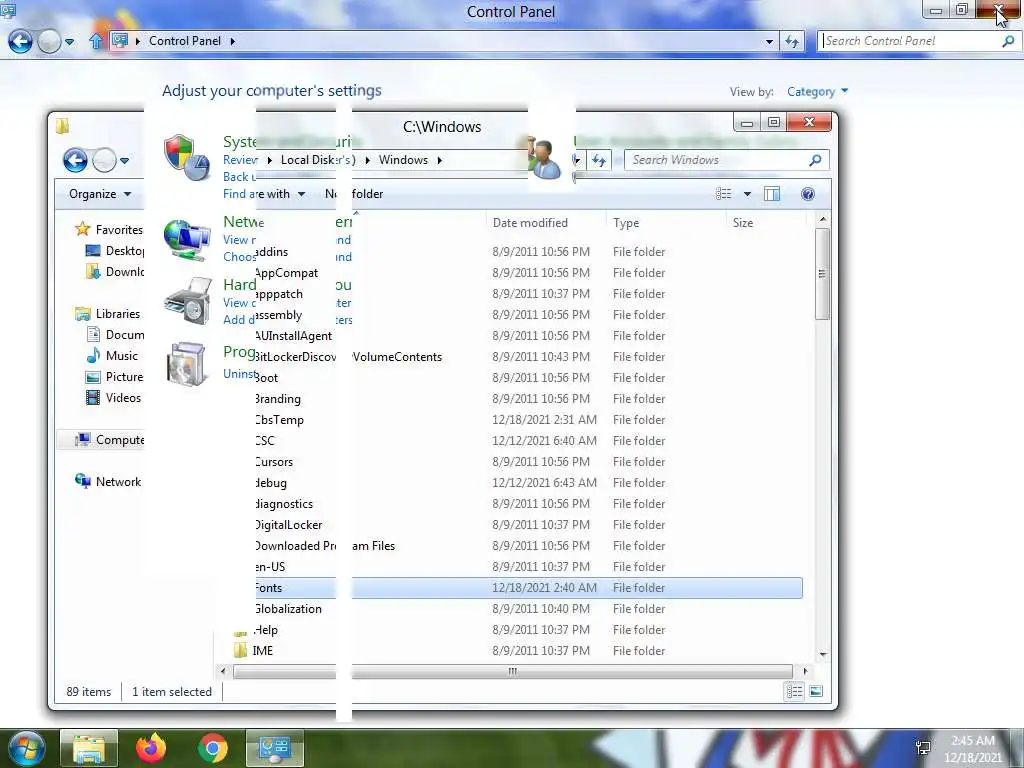Select the AUInstallAgent folder row
The image size is (1024, 768).
tap(528, 336)
